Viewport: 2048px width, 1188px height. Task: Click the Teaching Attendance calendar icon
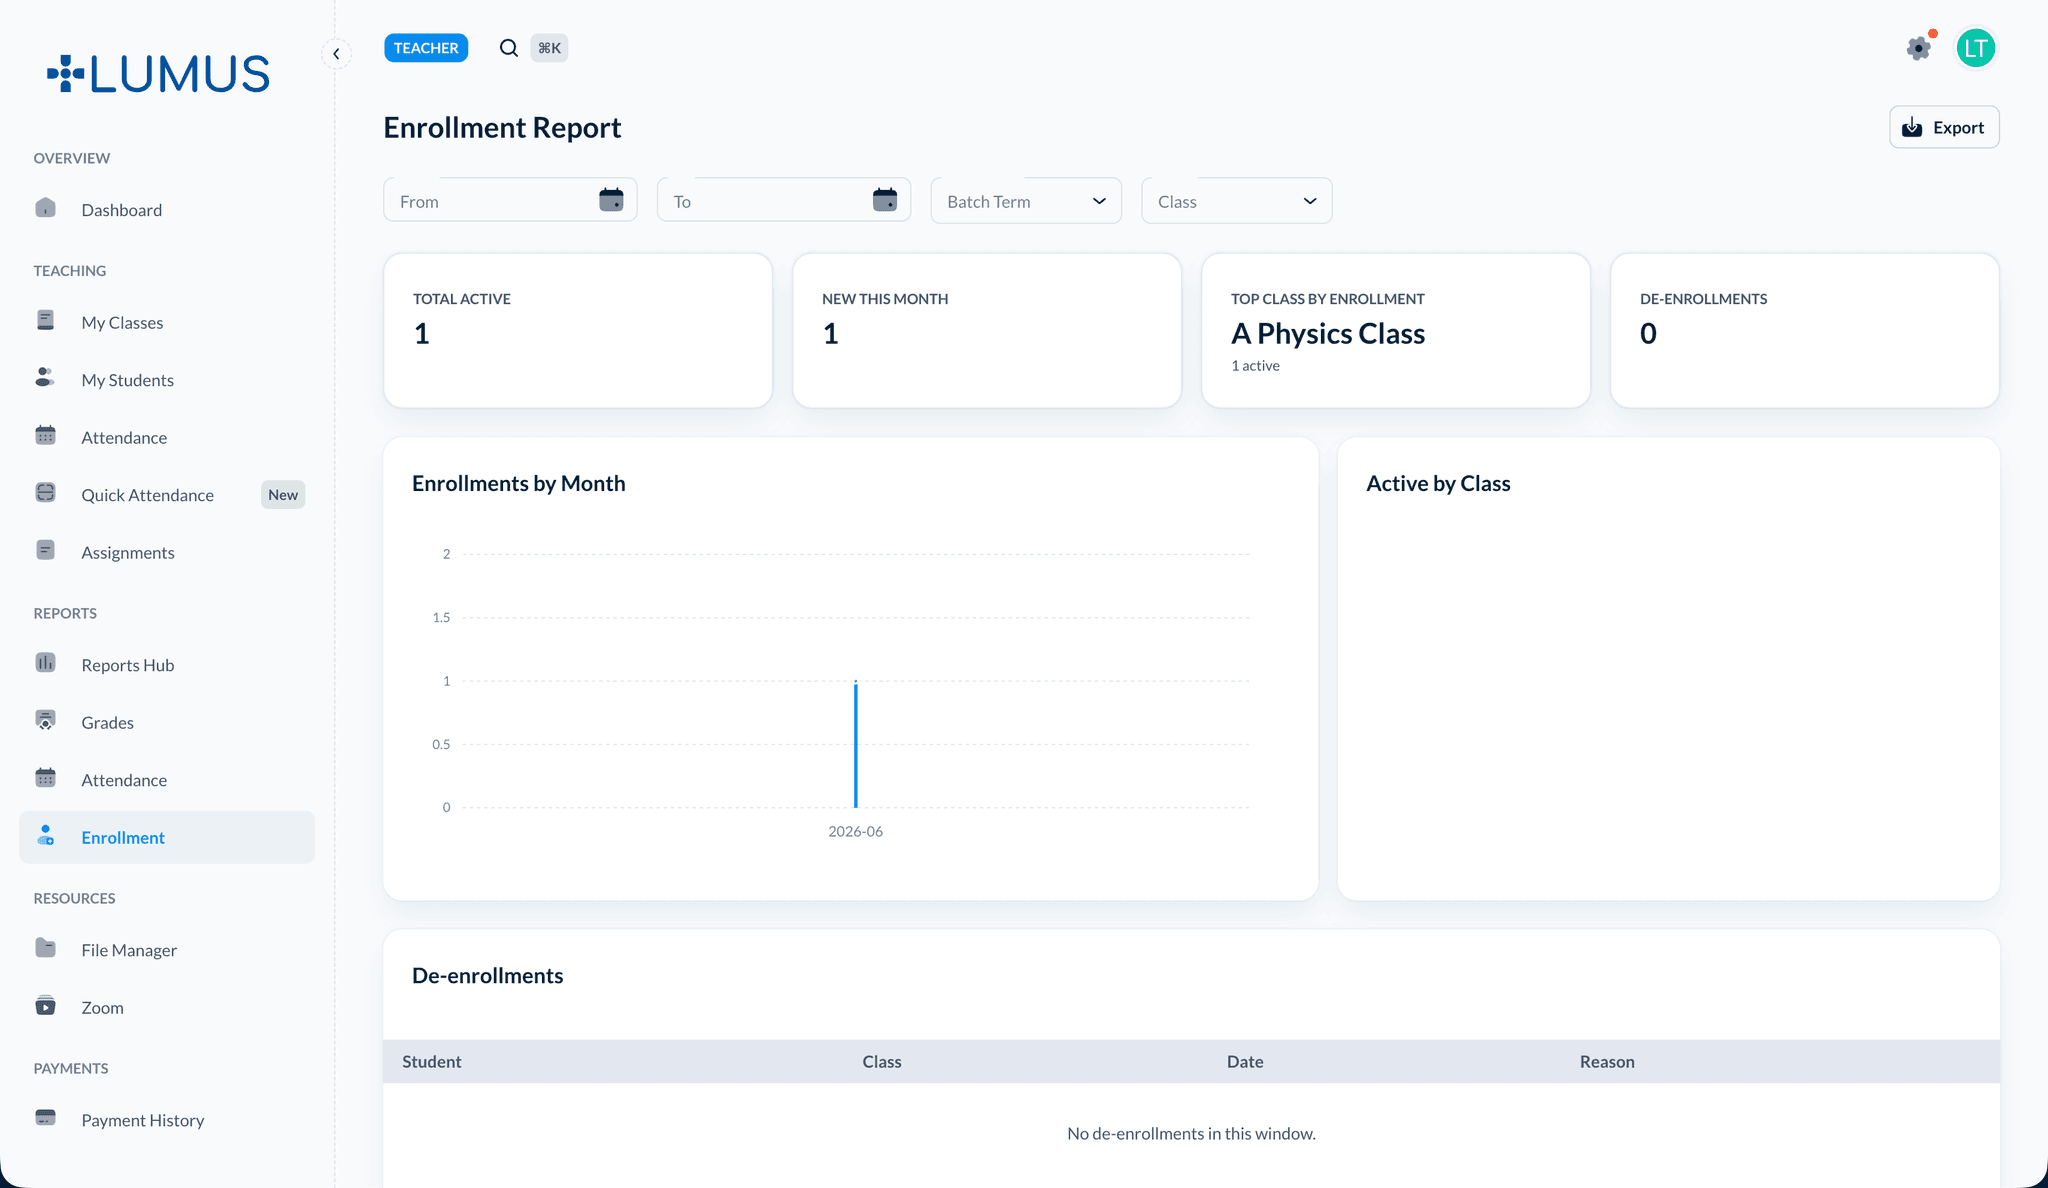(x=45, y=435)
